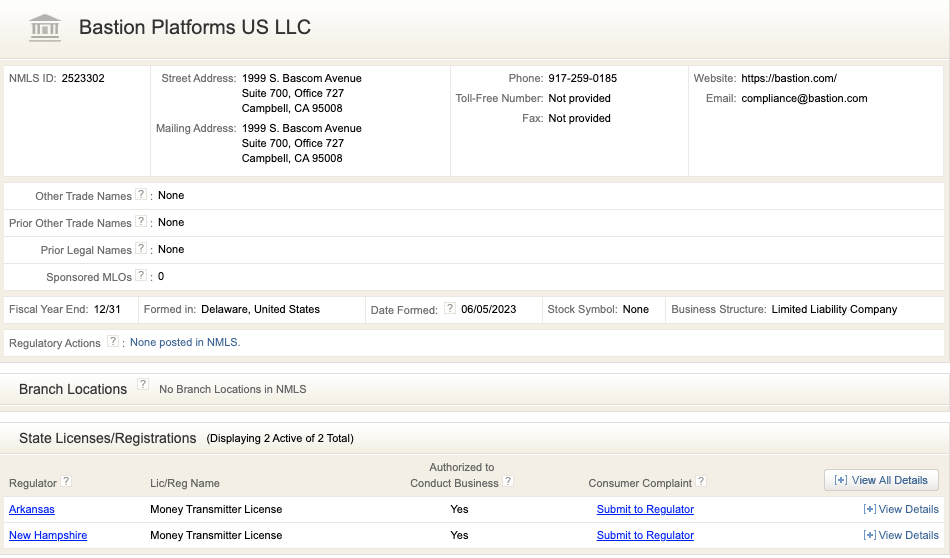Click help icon beside Sponsored MLOs

[141, 276]
